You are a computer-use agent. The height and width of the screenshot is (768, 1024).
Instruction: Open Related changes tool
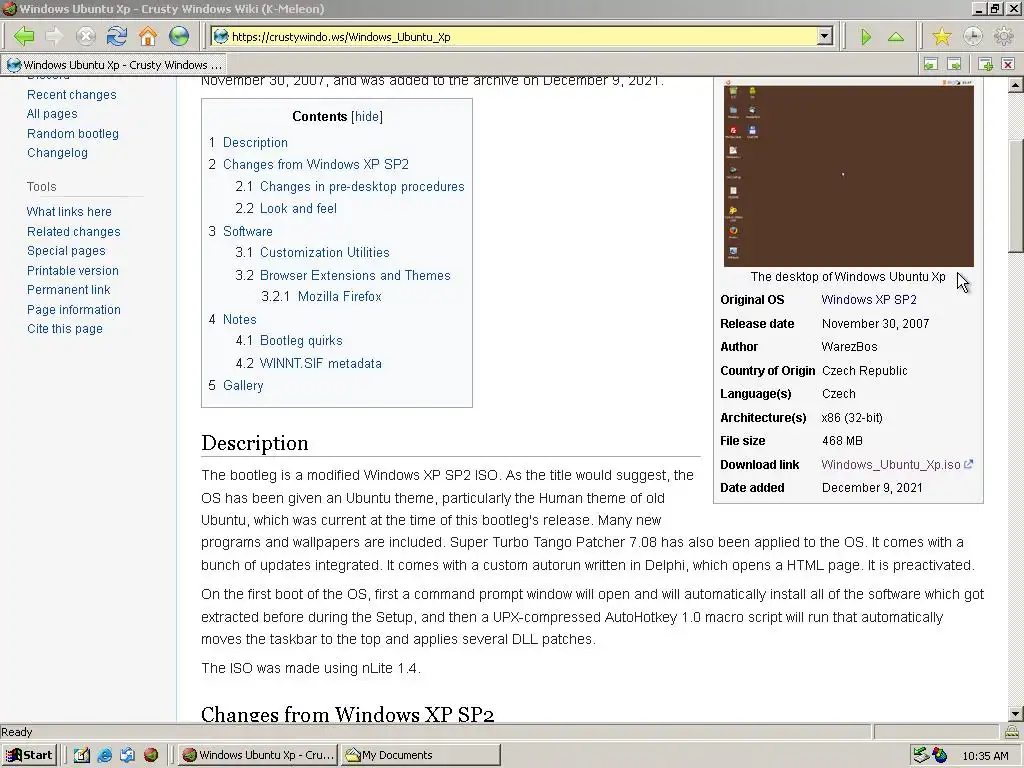pyautogui.click(x=74, y=232)
